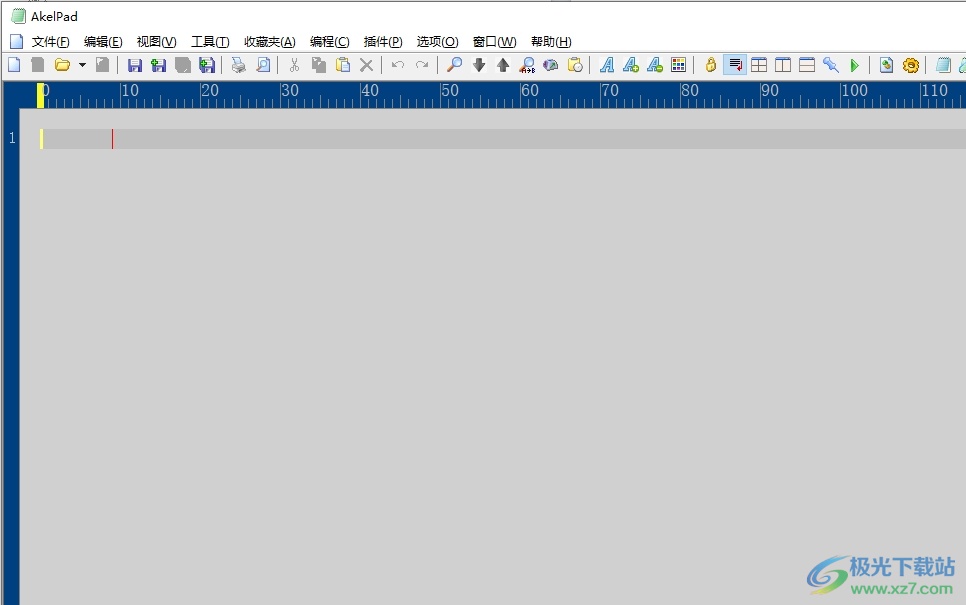Open the 编程(C) menu
Image resolution: width=966 pixels, height=605 pixels.
coord(330,41)
